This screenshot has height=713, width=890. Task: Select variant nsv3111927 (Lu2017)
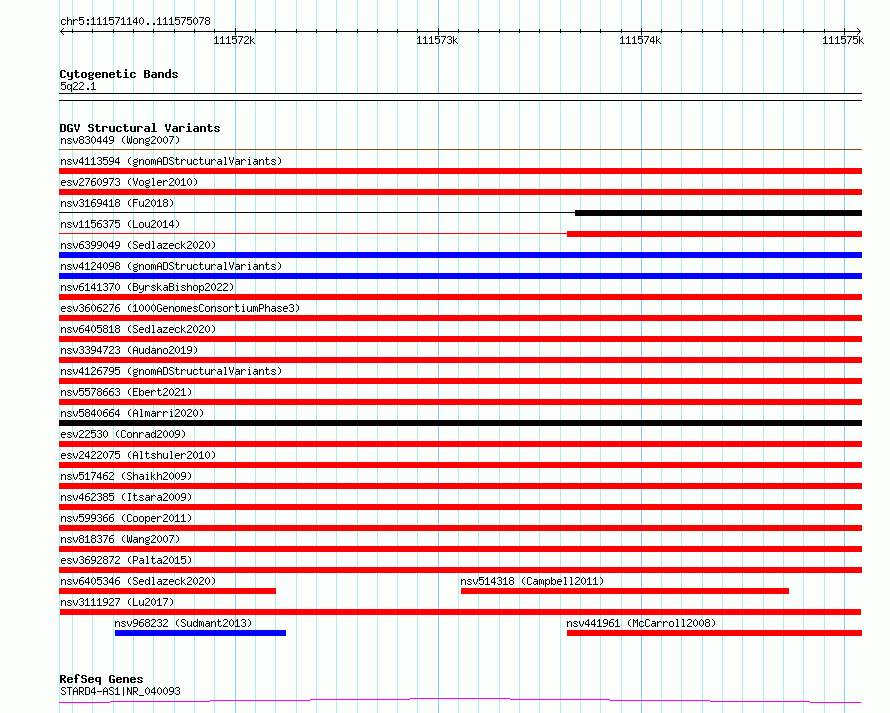(x=117, y=602)
